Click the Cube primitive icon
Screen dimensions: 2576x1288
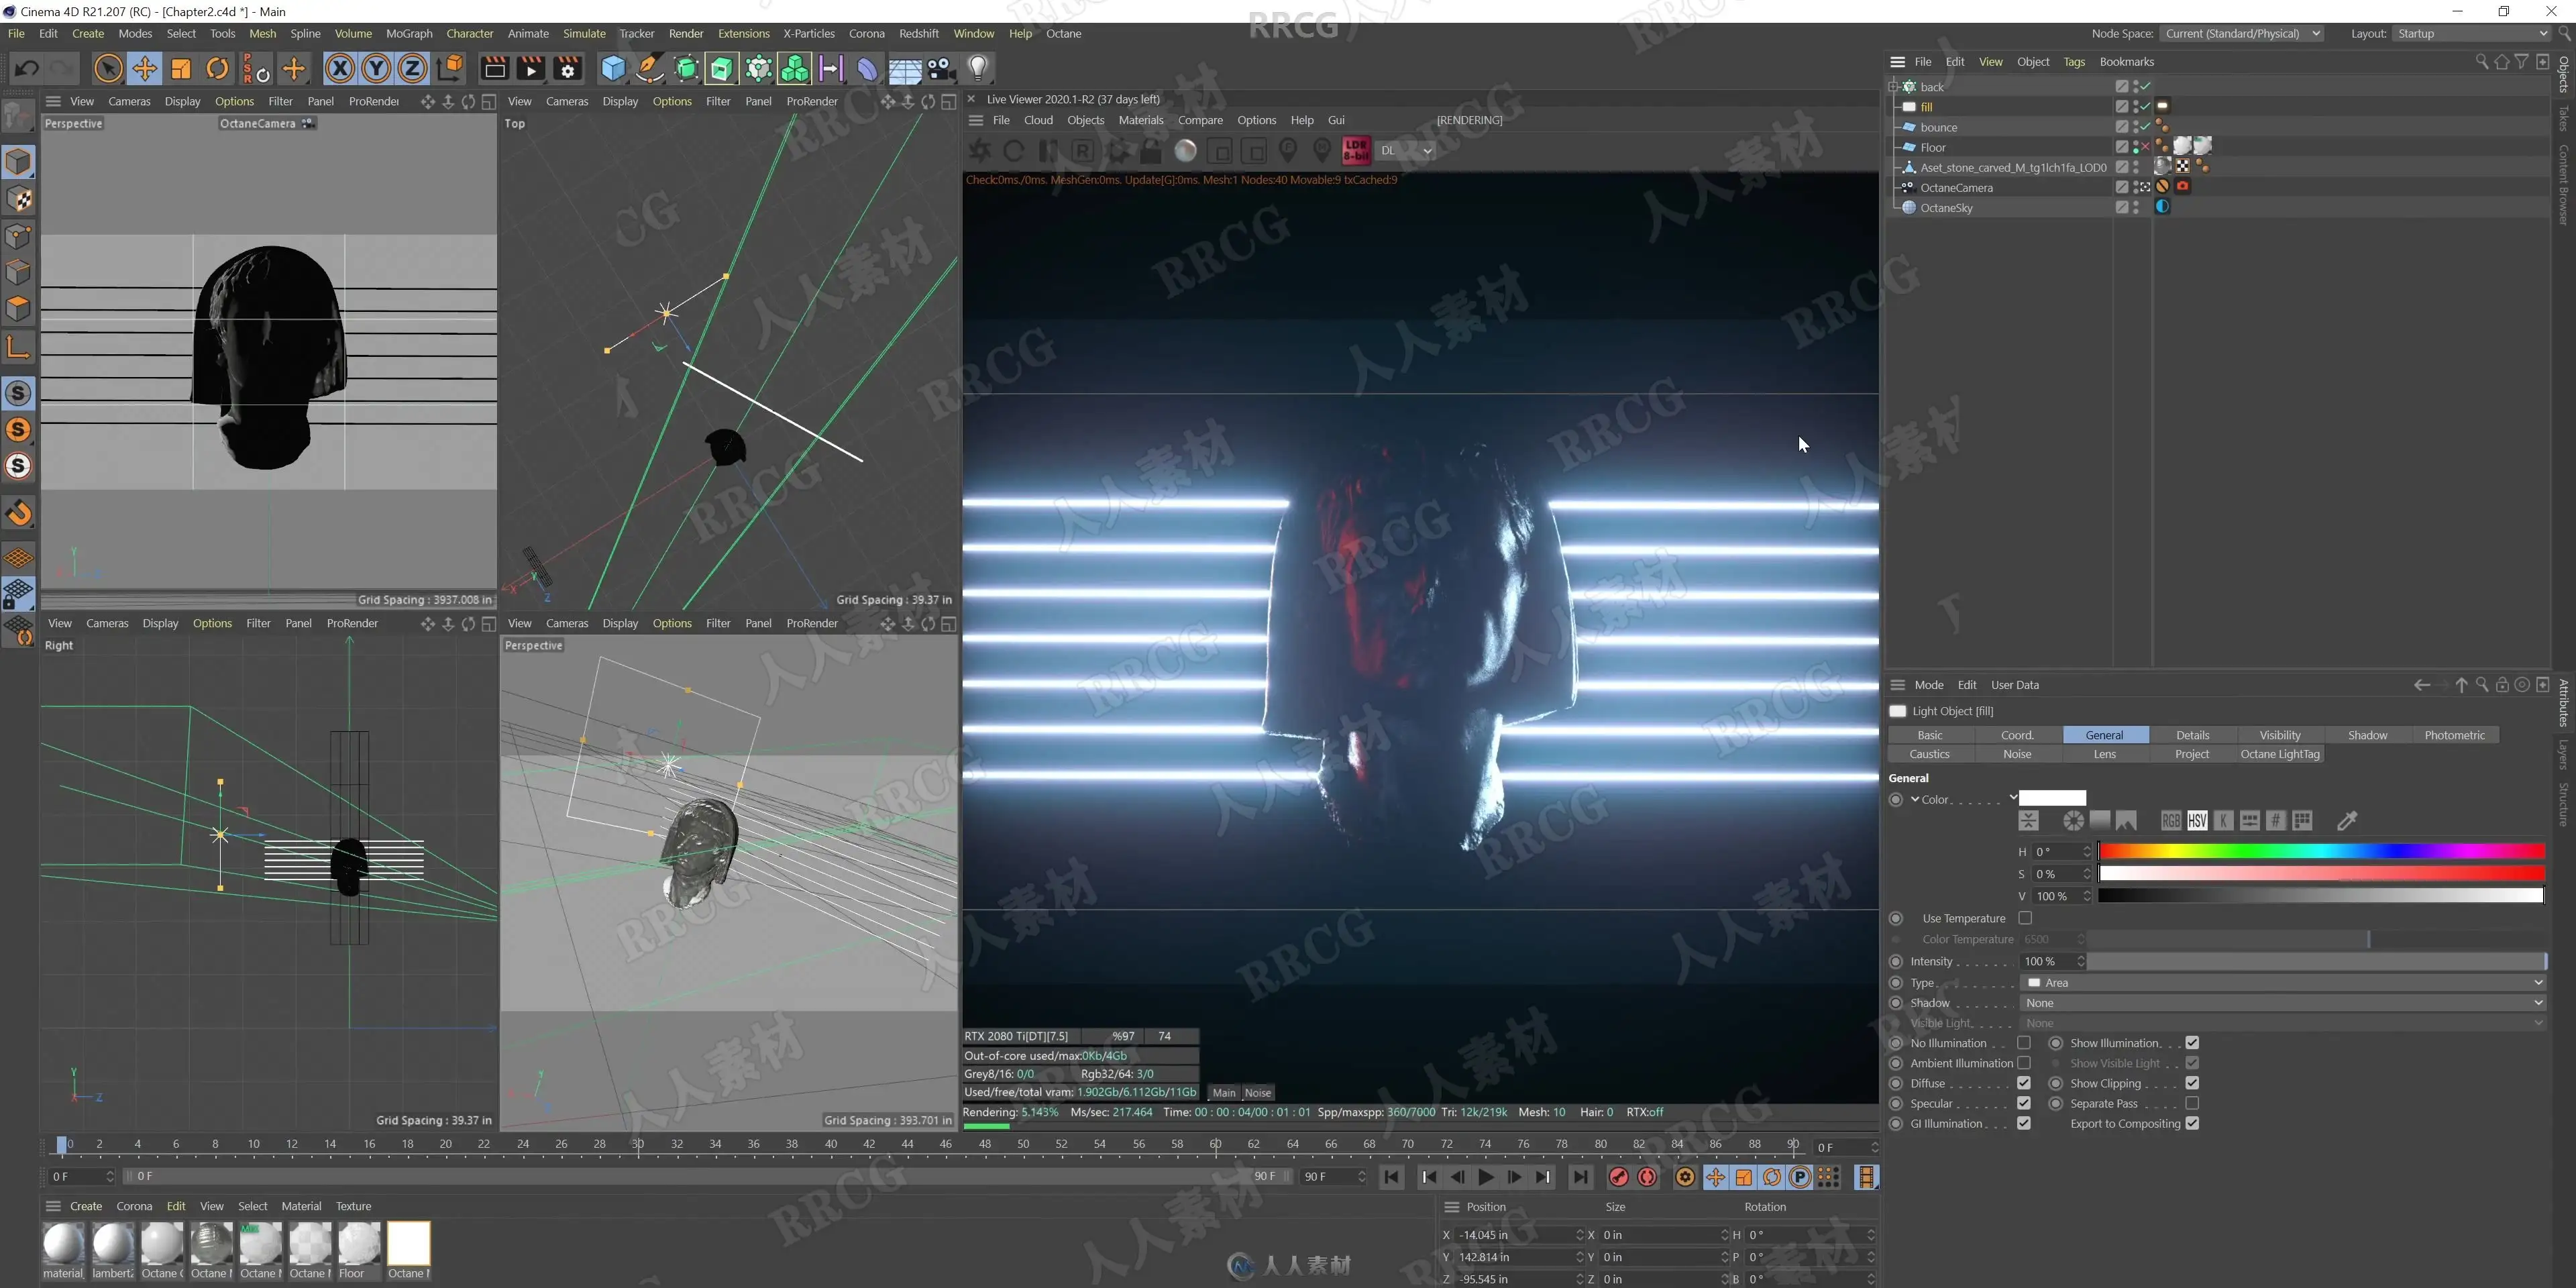click(613, 69)
